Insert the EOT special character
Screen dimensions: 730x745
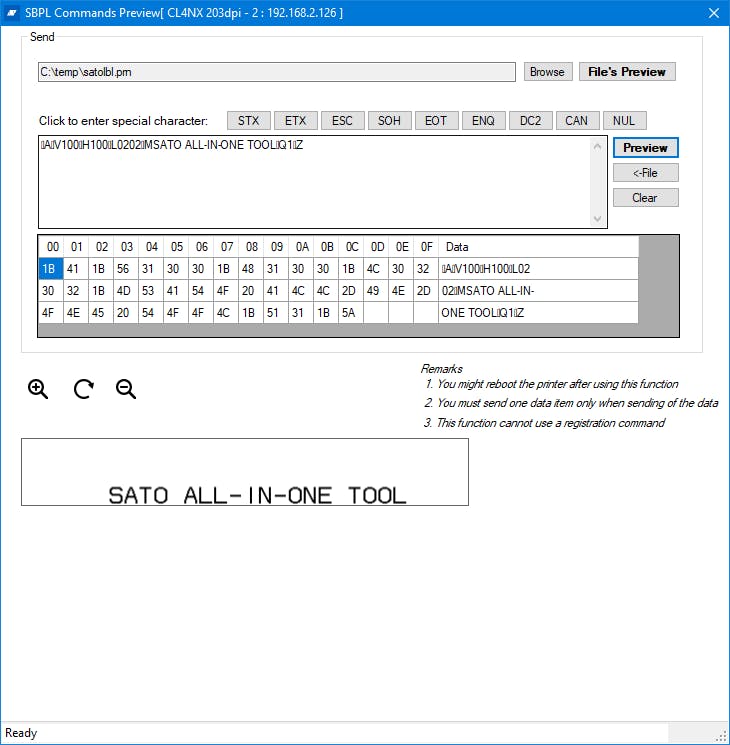pyautogui.click(x=436, y=121)
